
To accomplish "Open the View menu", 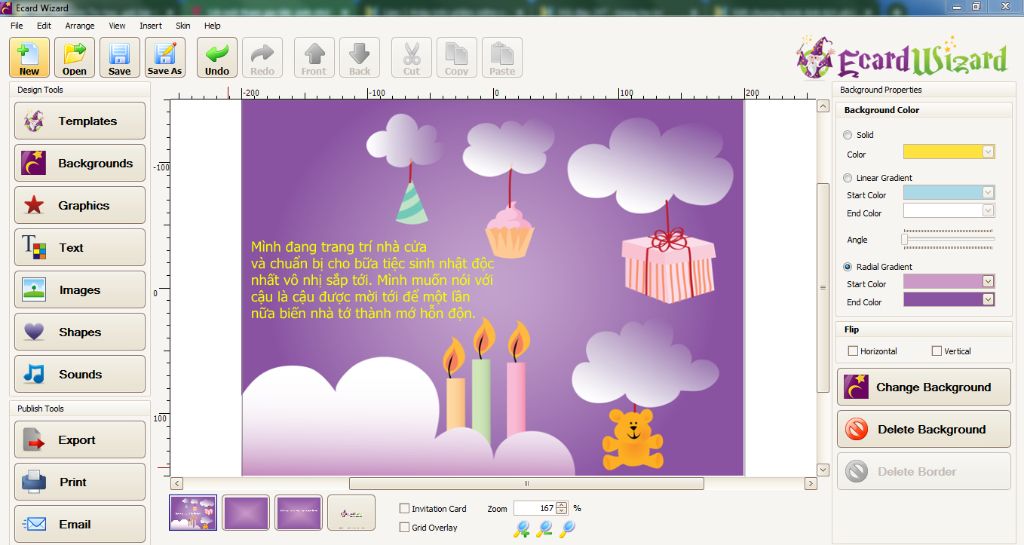I will [117, 25].
